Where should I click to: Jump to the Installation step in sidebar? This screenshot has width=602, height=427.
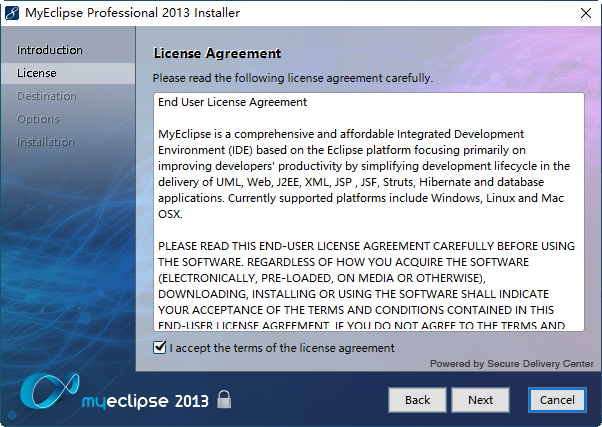pyautogui.click(x=46, y=142)
